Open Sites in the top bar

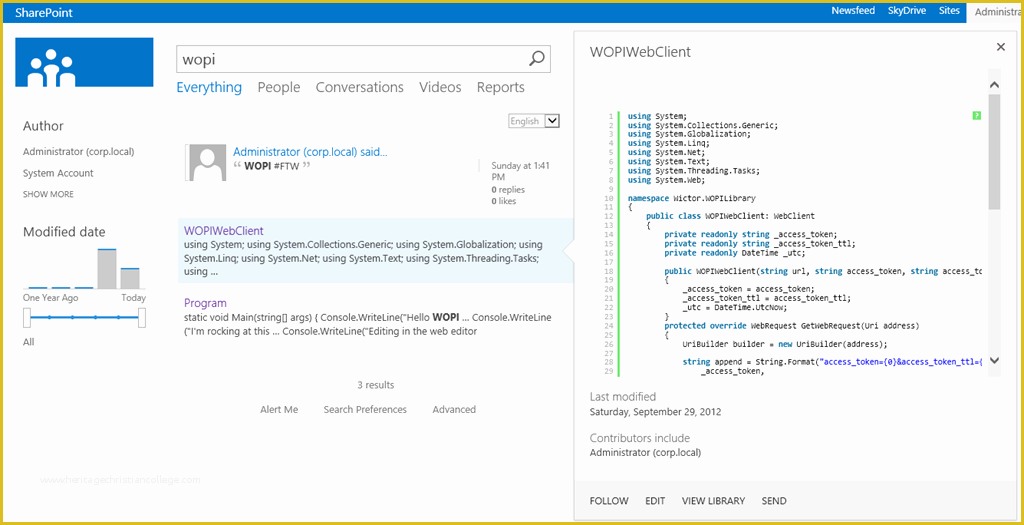pos(949,11)
